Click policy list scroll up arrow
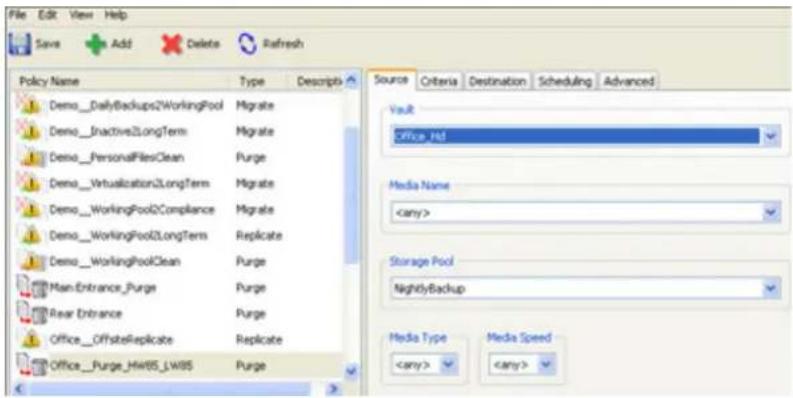The image size is (793, 398). [352, 81]
